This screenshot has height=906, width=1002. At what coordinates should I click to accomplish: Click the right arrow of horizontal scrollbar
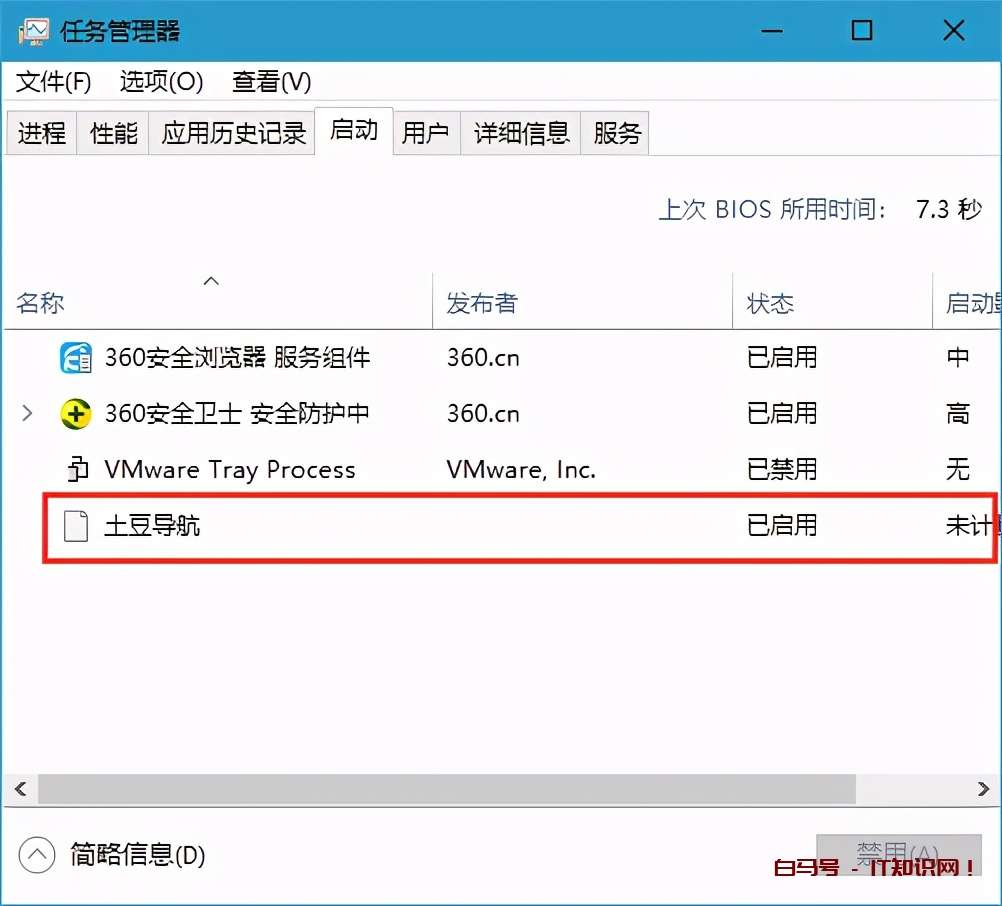(984, 789)
